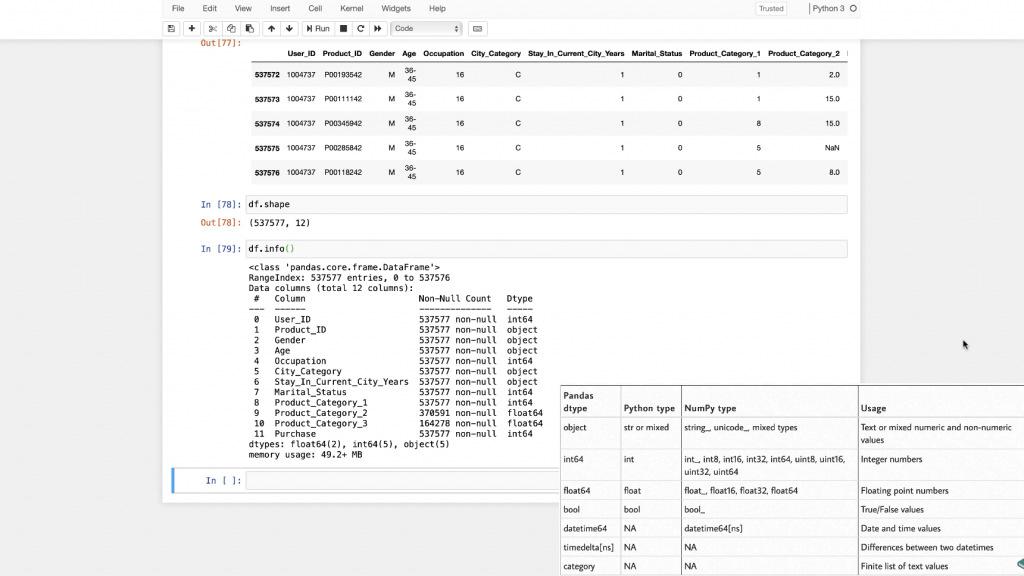The width and height of the screenshot is (1024, 576).
Task: Open the Edit menu
Action: coord(210,8)
